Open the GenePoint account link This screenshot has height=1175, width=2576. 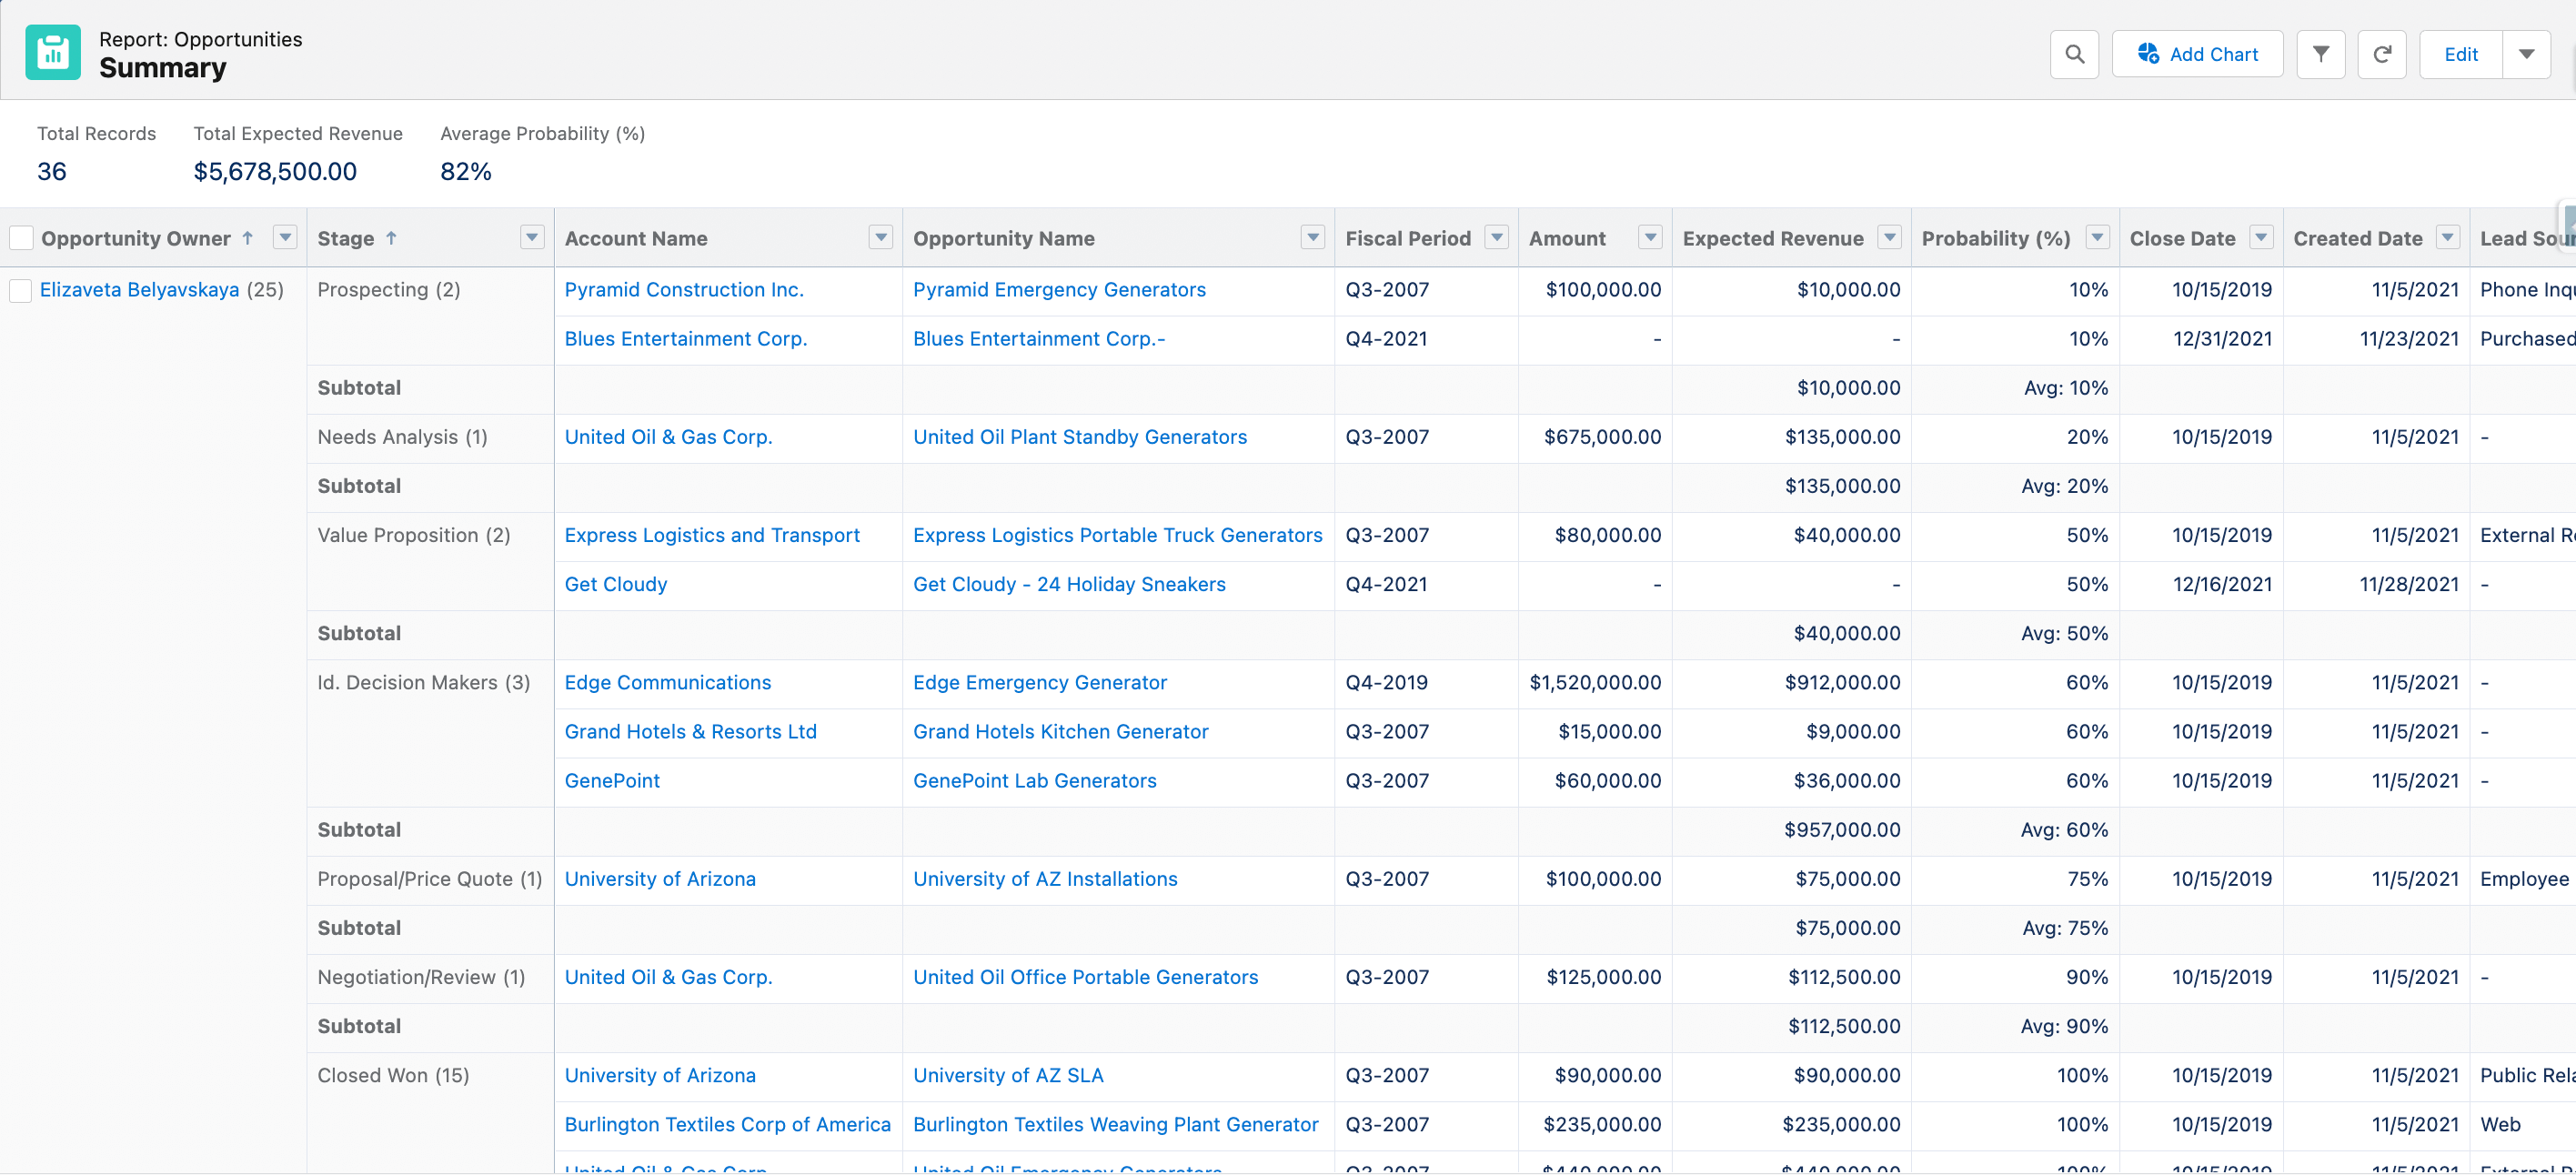(x=612, y=781)
